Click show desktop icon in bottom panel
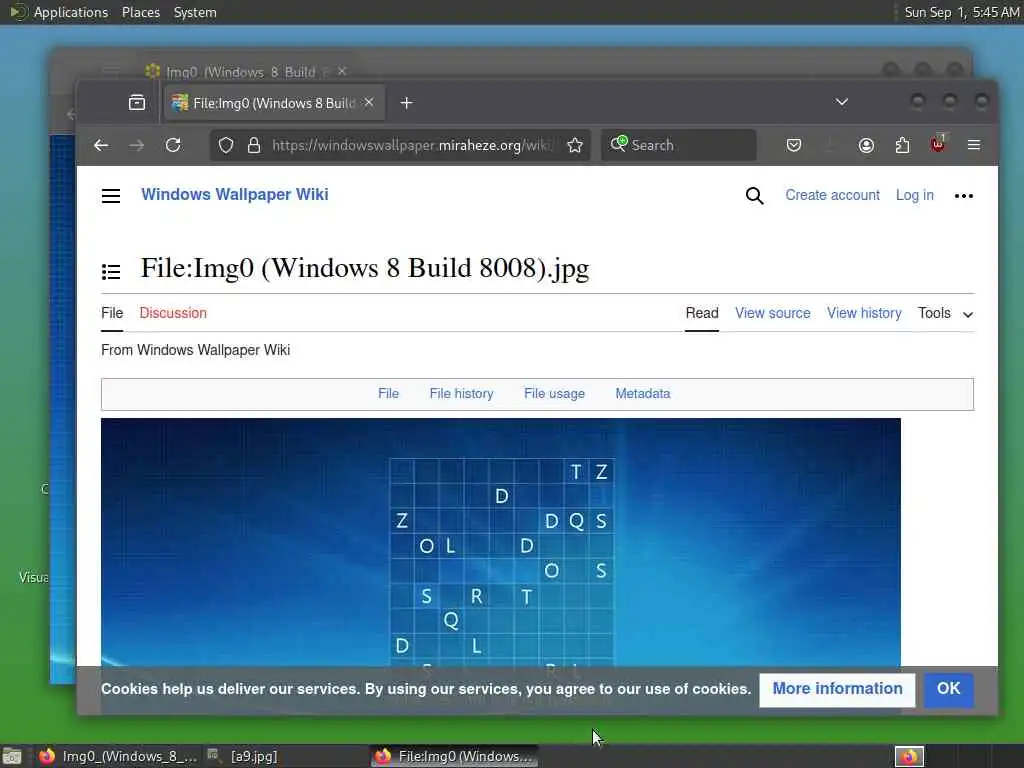This screenshot has height=768, width=1024. tap(12, 757)
